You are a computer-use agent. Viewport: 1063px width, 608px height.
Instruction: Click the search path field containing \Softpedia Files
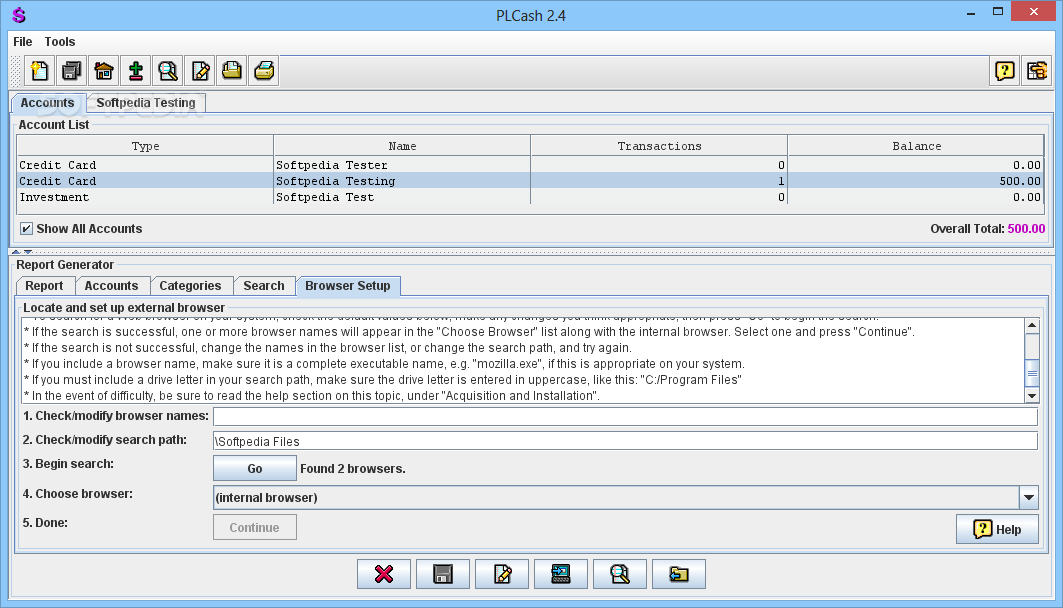tap(625, 441)
